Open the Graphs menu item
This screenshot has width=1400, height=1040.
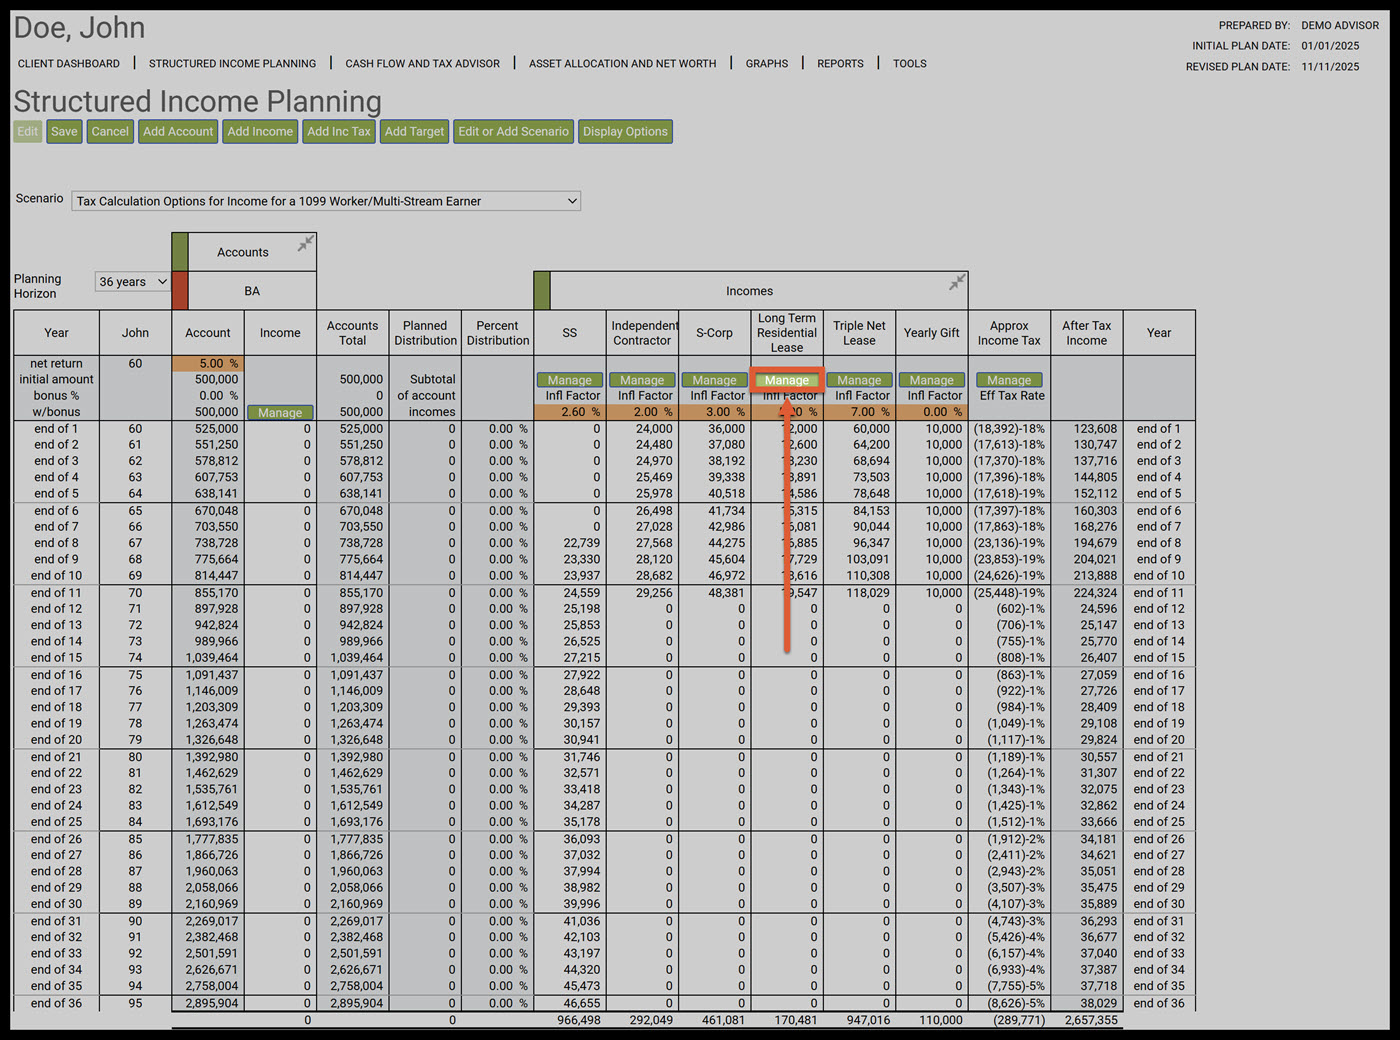[766, 64]
